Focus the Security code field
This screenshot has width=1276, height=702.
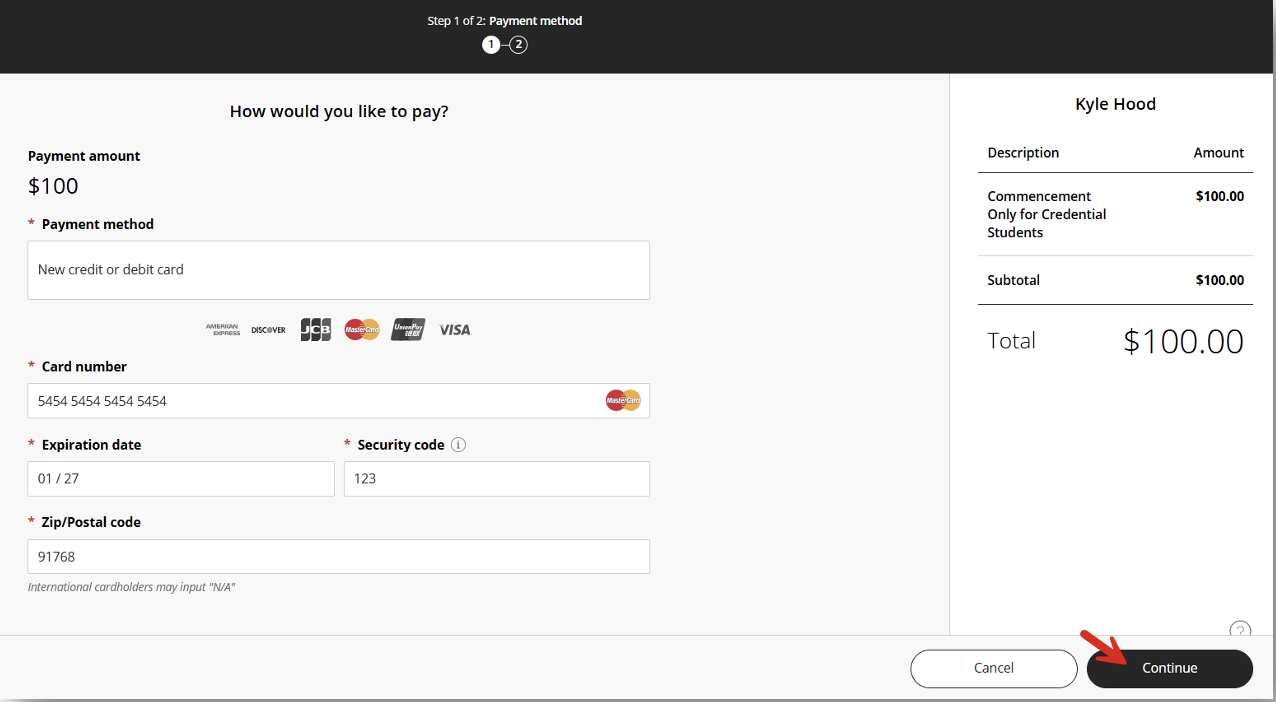pos(497,479)
